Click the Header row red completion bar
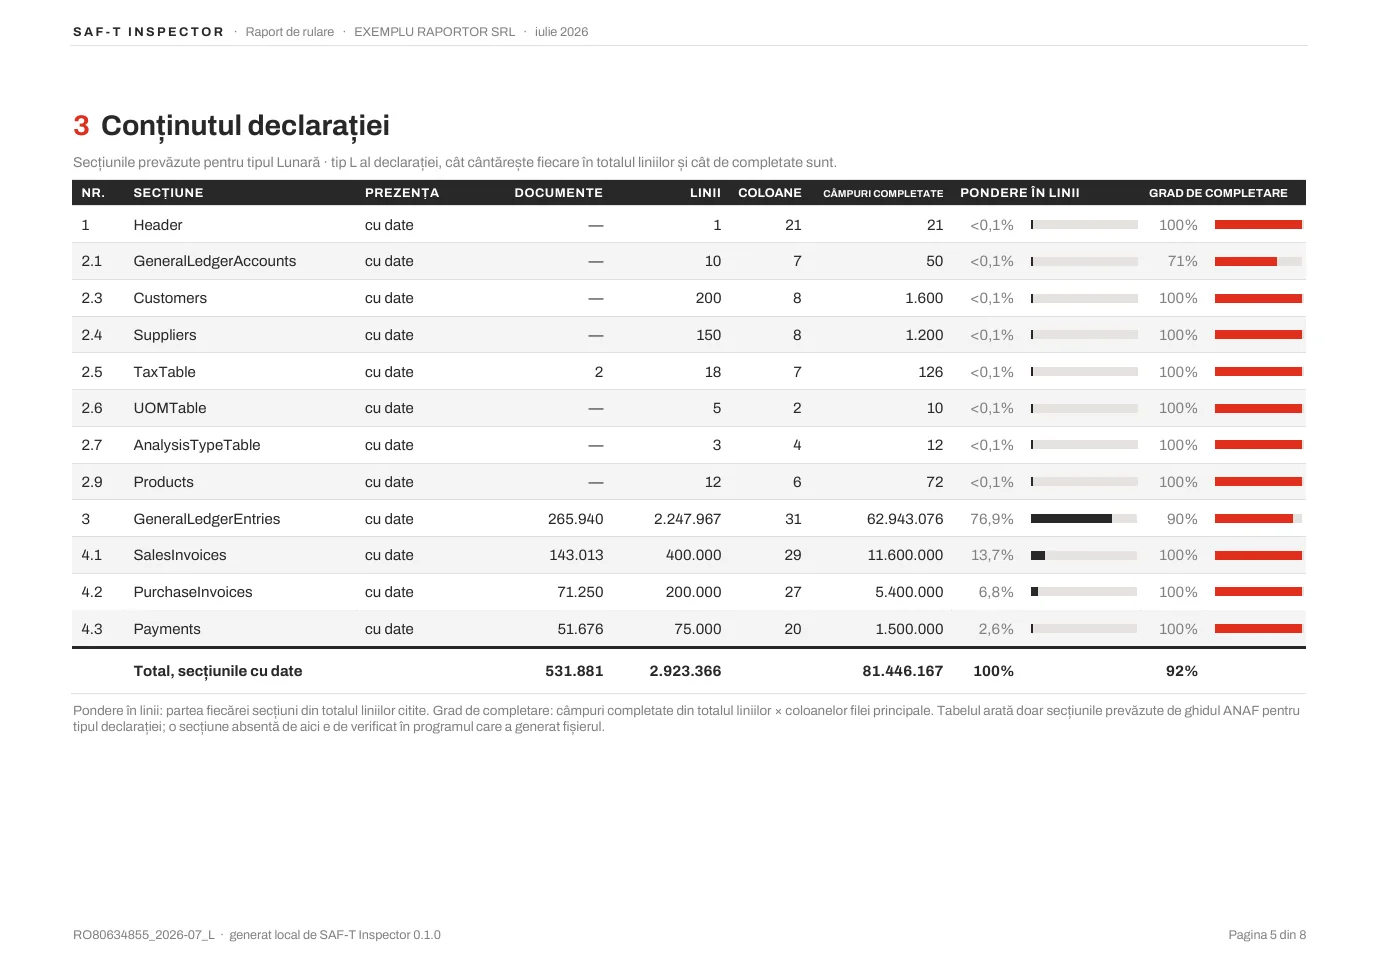Screen dimensions: 1380x960 1258,225
